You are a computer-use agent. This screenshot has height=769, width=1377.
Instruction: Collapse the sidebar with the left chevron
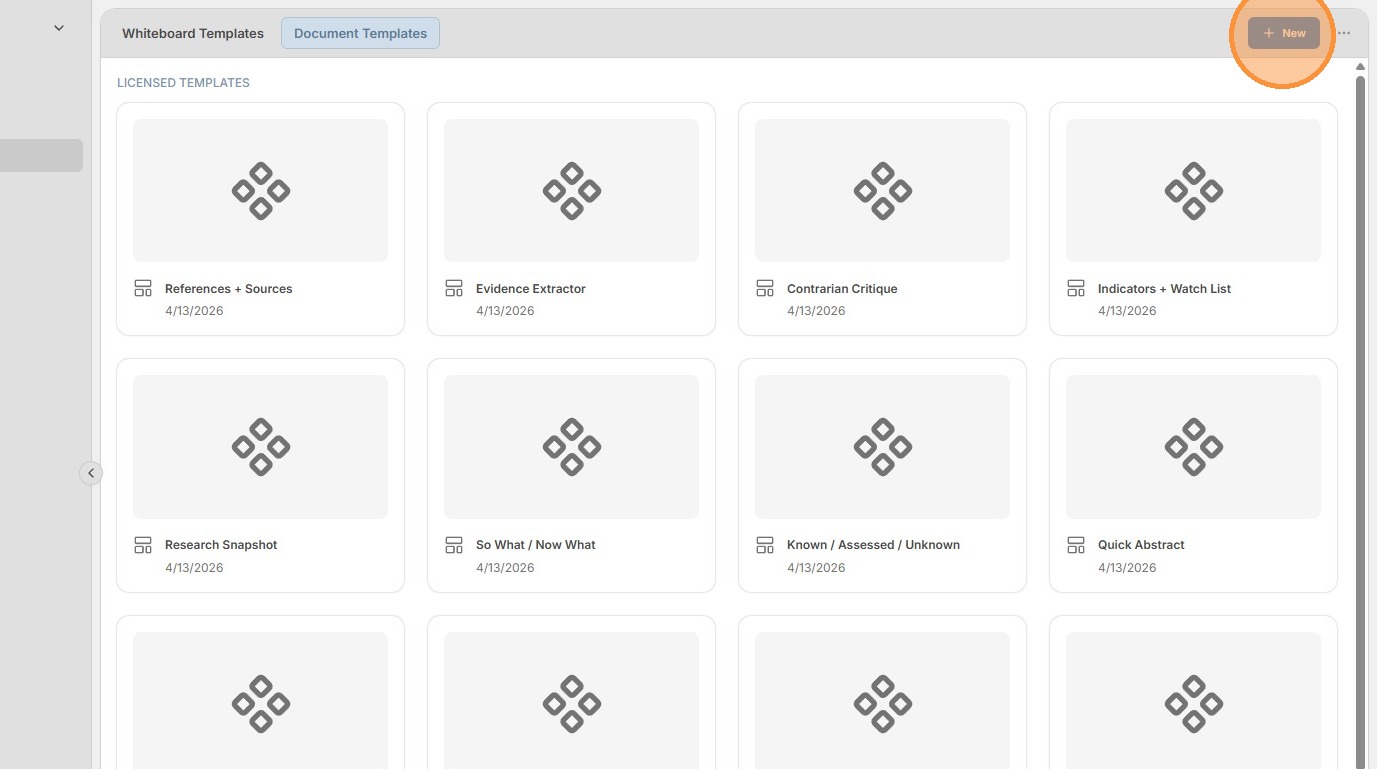coord(91,473)
